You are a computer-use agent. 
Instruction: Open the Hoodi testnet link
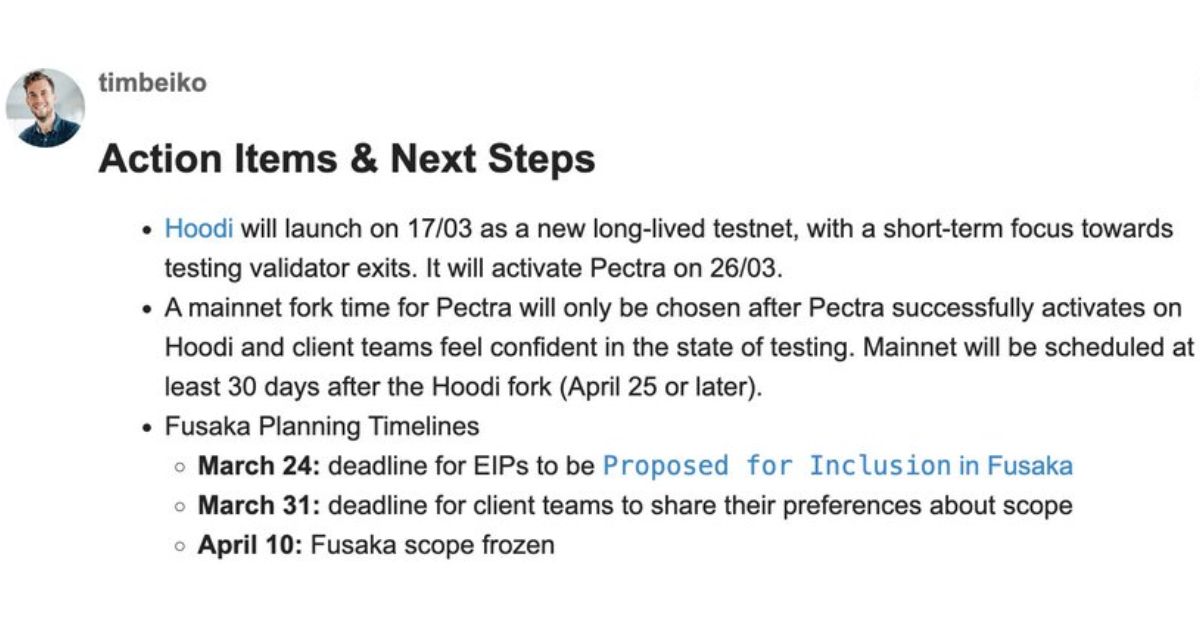point(199,228)
